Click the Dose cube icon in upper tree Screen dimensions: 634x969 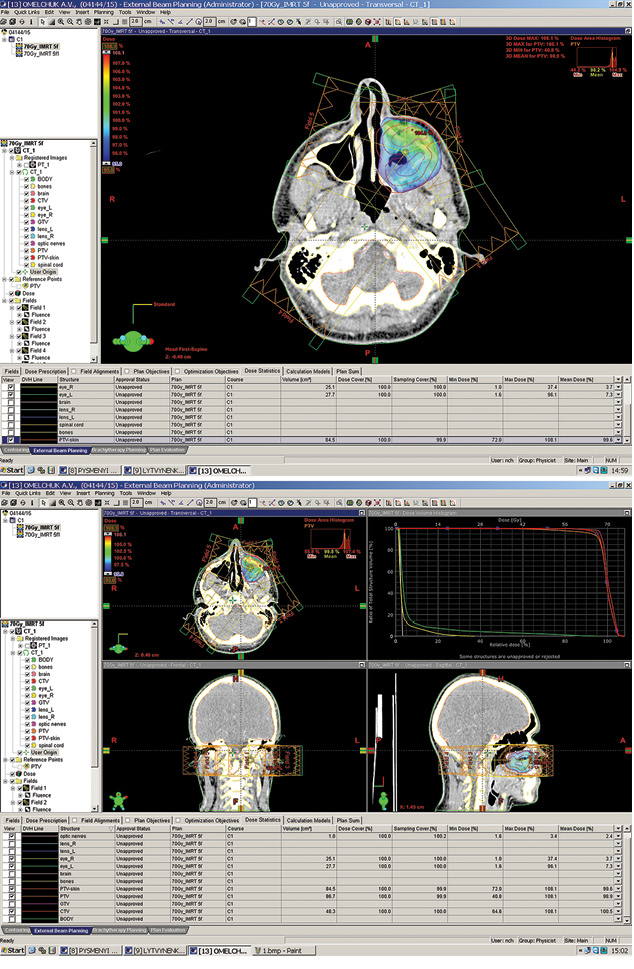[18, 294]
